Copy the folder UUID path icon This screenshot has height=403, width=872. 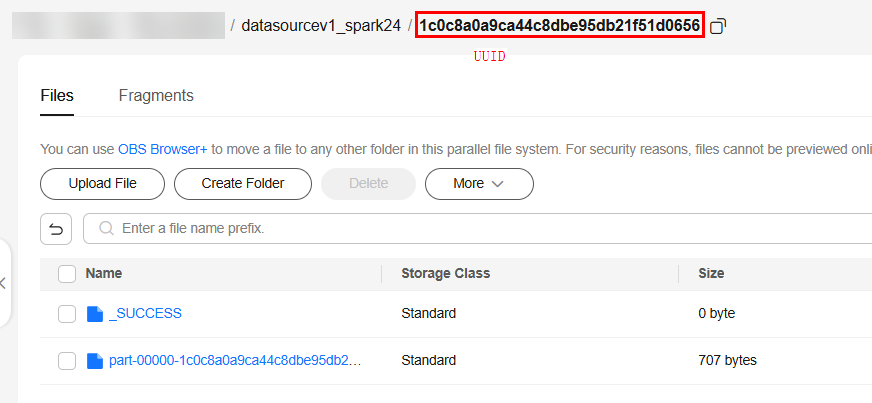click(x=718, y=26)
